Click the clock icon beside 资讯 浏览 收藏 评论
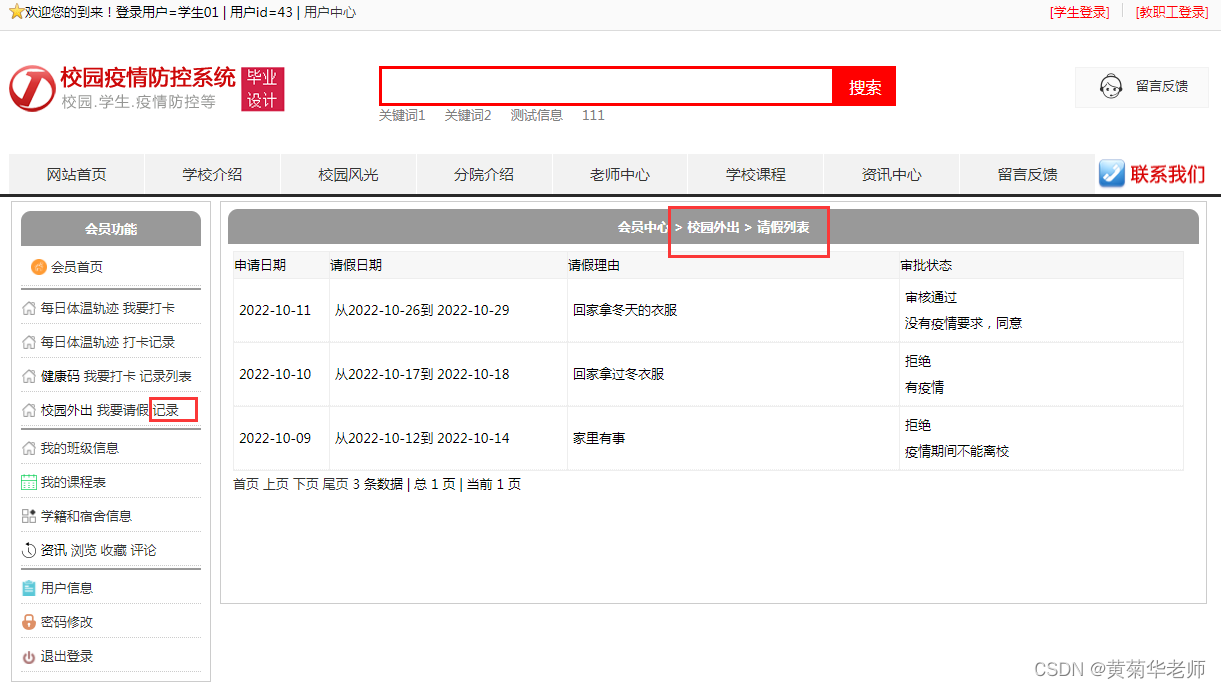This screenshot has height=689, width=1221. (x=29, y=550)
